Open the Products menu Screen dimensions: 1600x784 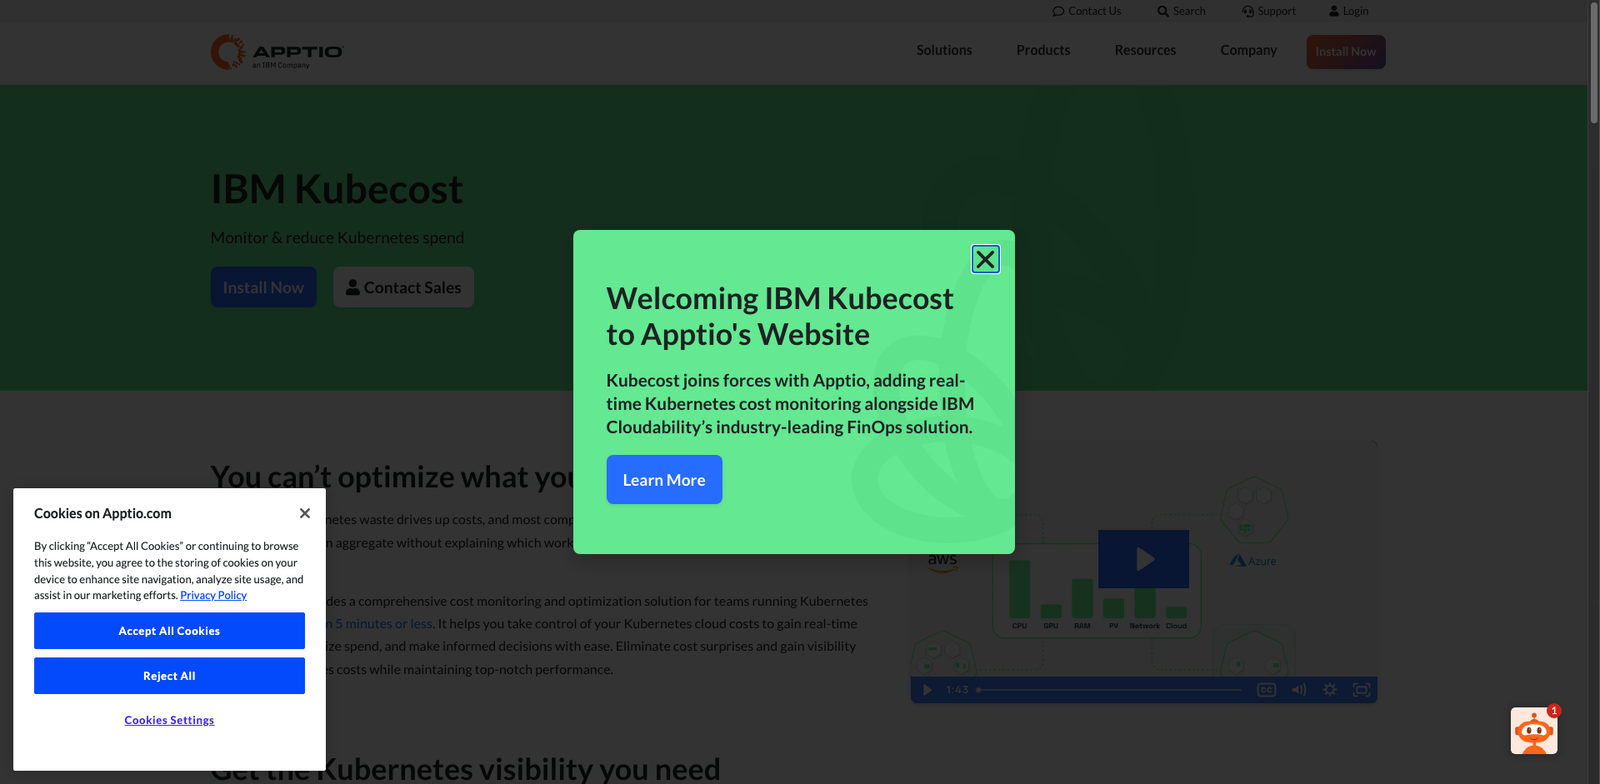[1043, 50]
